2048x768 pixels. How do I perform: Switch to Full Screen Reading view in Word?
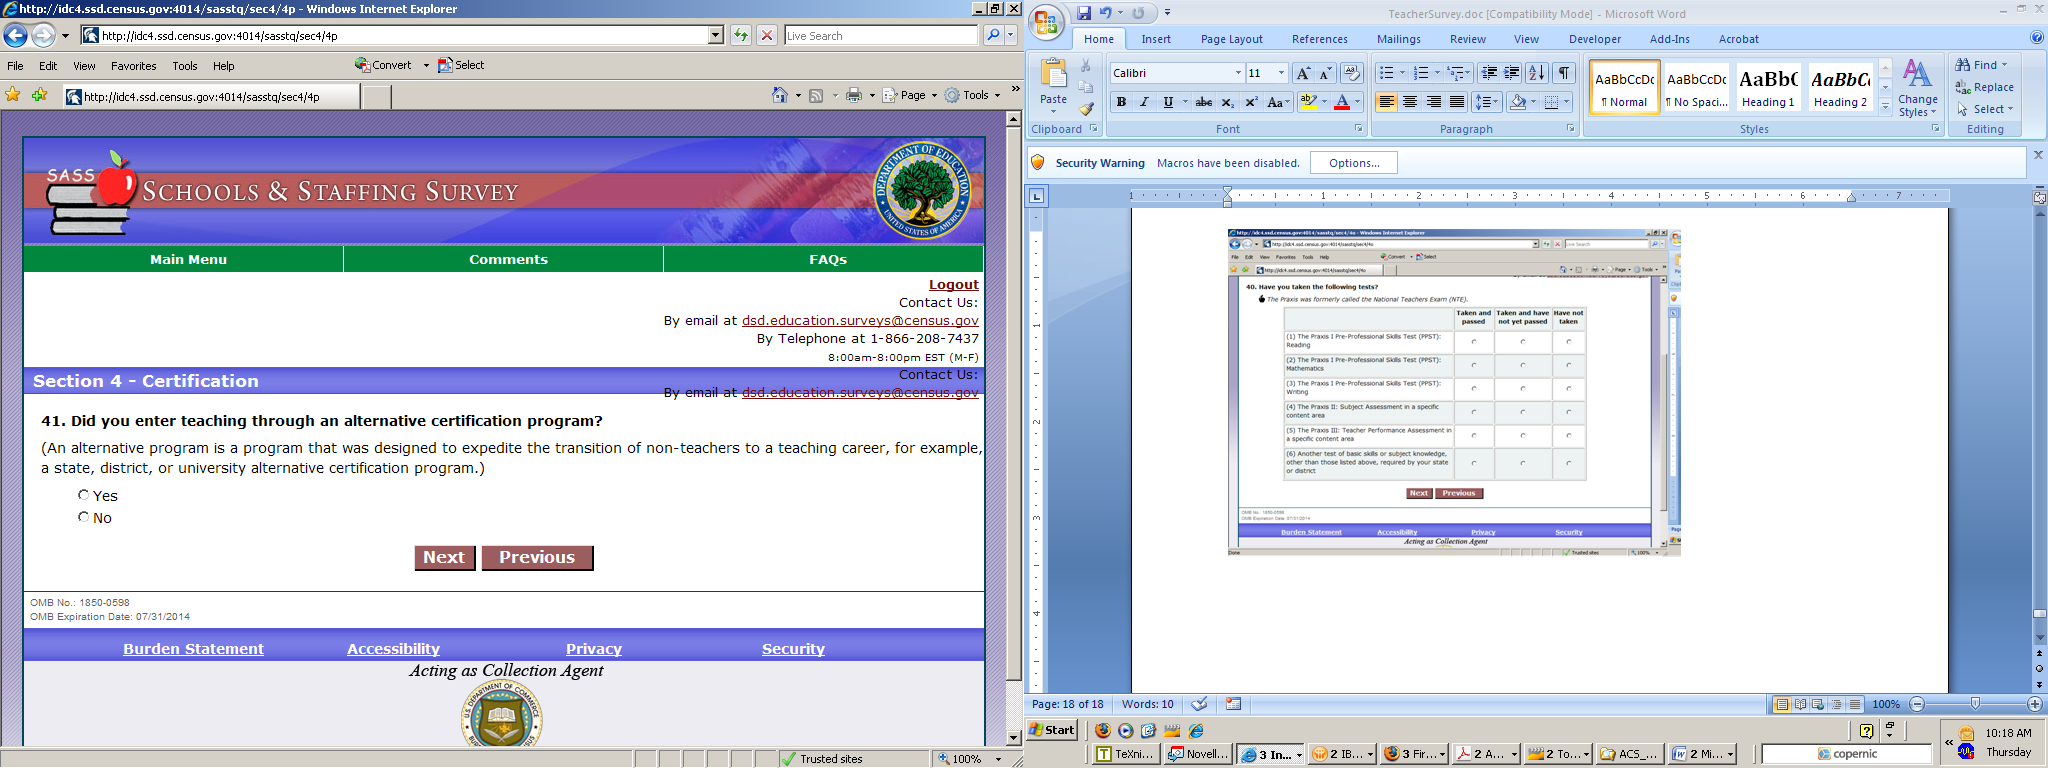1800,704
